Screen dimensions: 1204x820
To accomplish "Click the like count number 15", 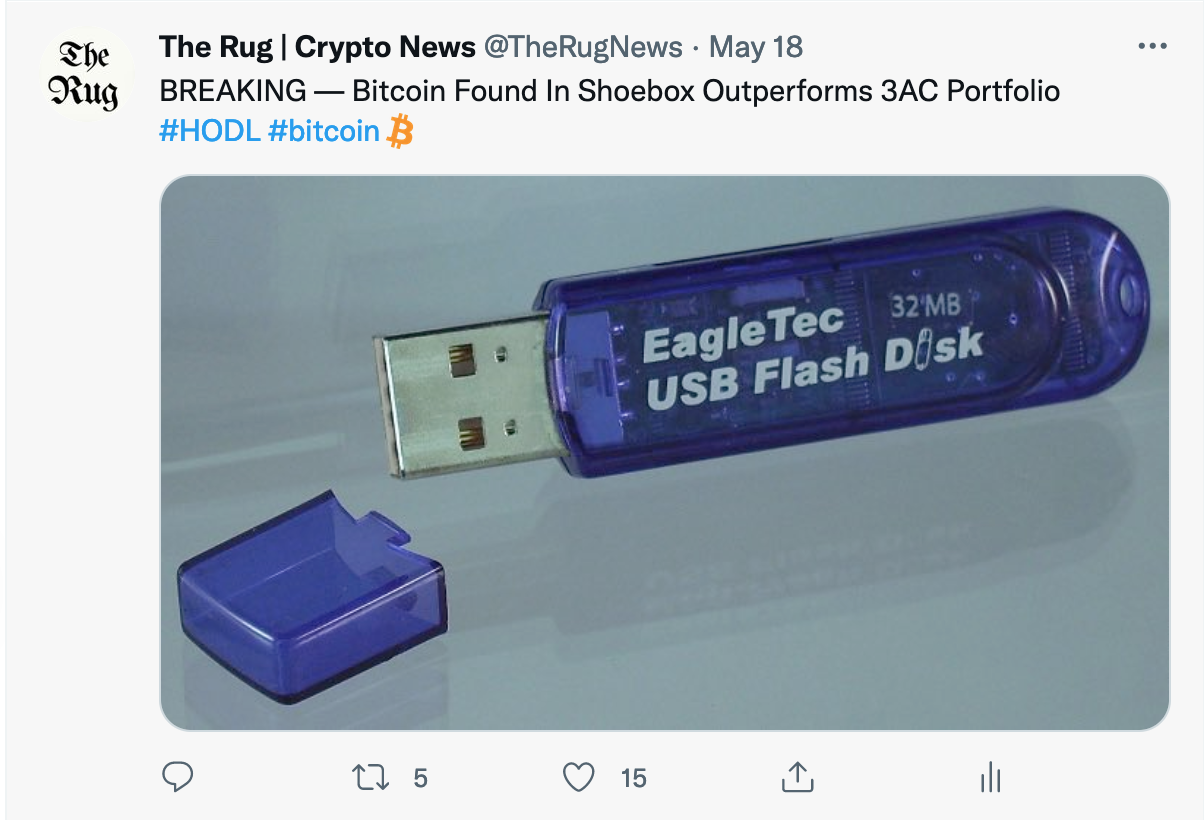I will tap(633, 778).
